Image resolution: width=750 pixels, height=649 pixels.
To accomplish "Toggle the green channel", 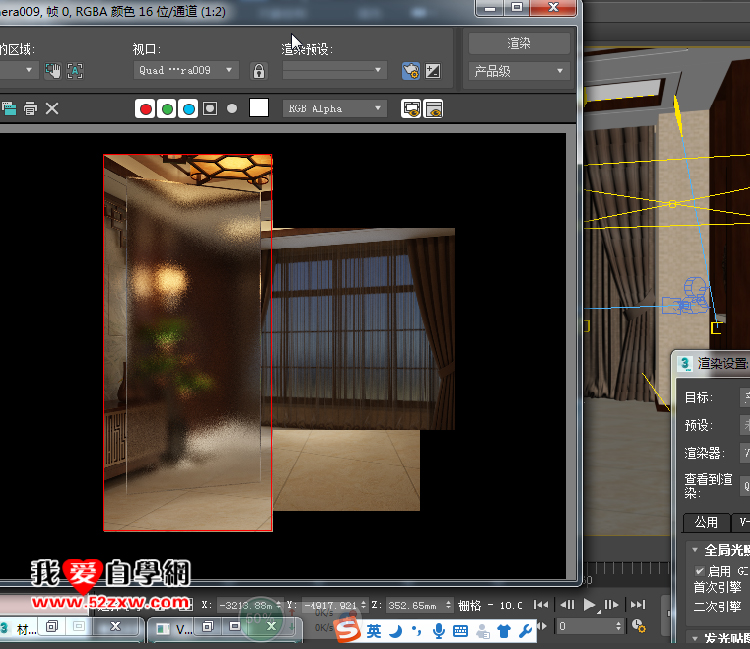I will [x=167, y=109].
